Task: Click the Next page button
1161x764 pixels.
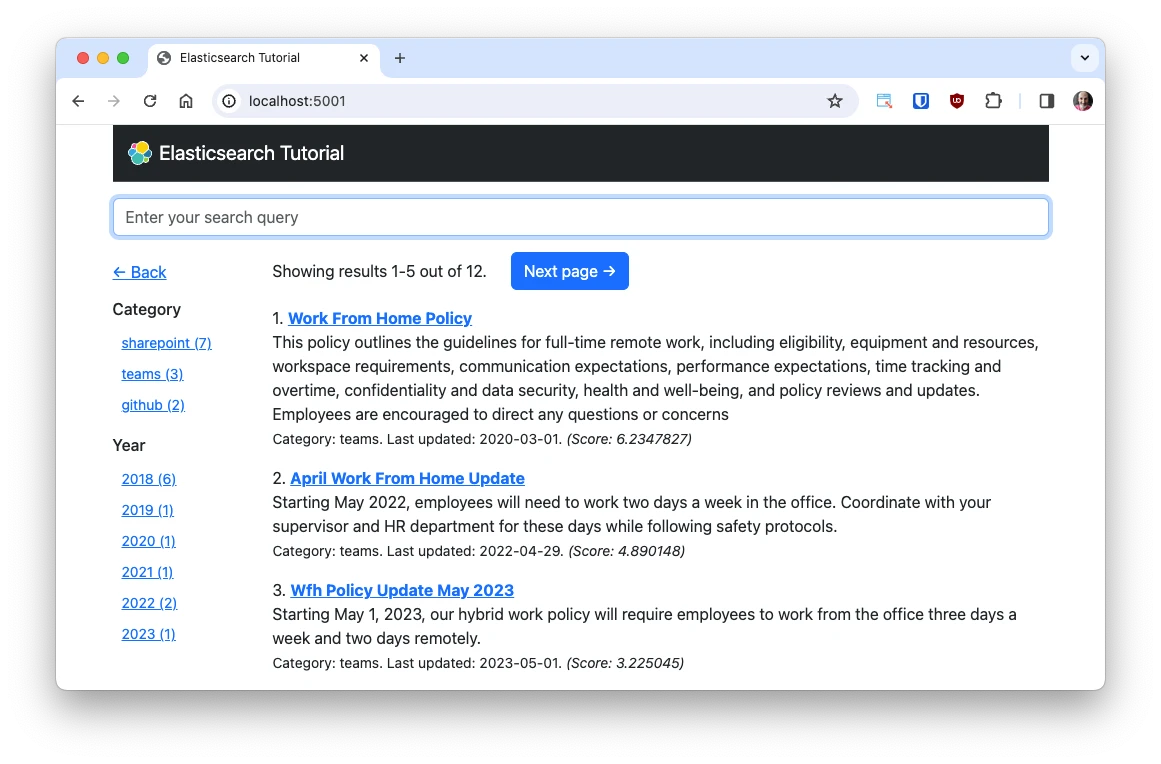Action: (x=569, y=271)
